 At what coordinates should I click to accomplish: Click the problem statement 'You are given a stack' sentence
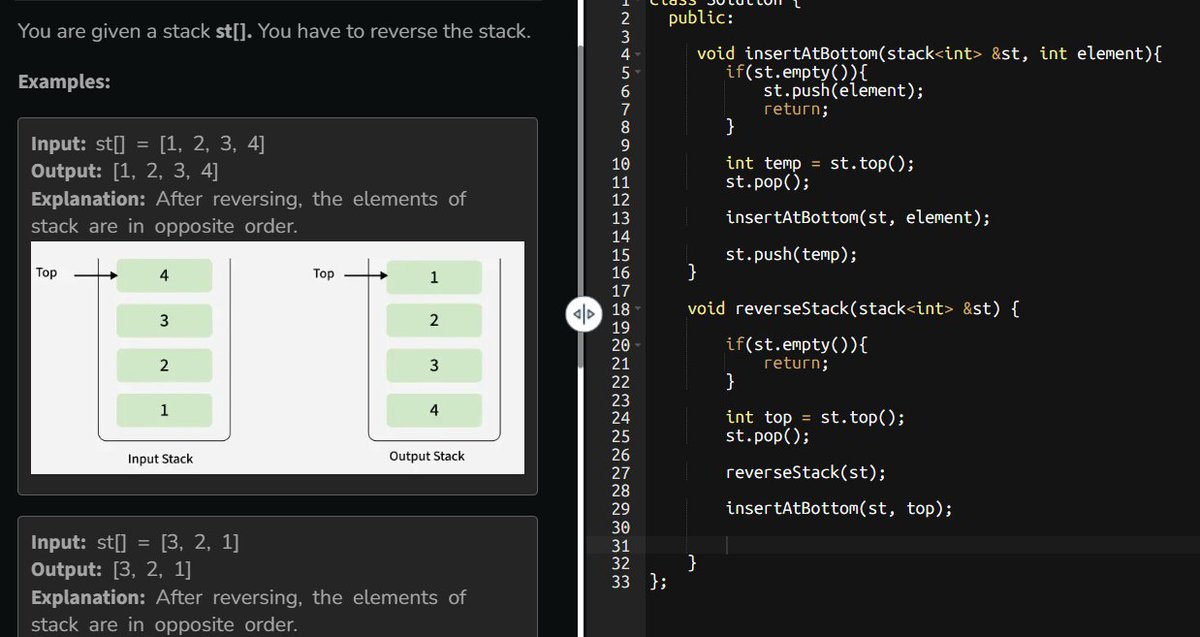tap(274, 31)
